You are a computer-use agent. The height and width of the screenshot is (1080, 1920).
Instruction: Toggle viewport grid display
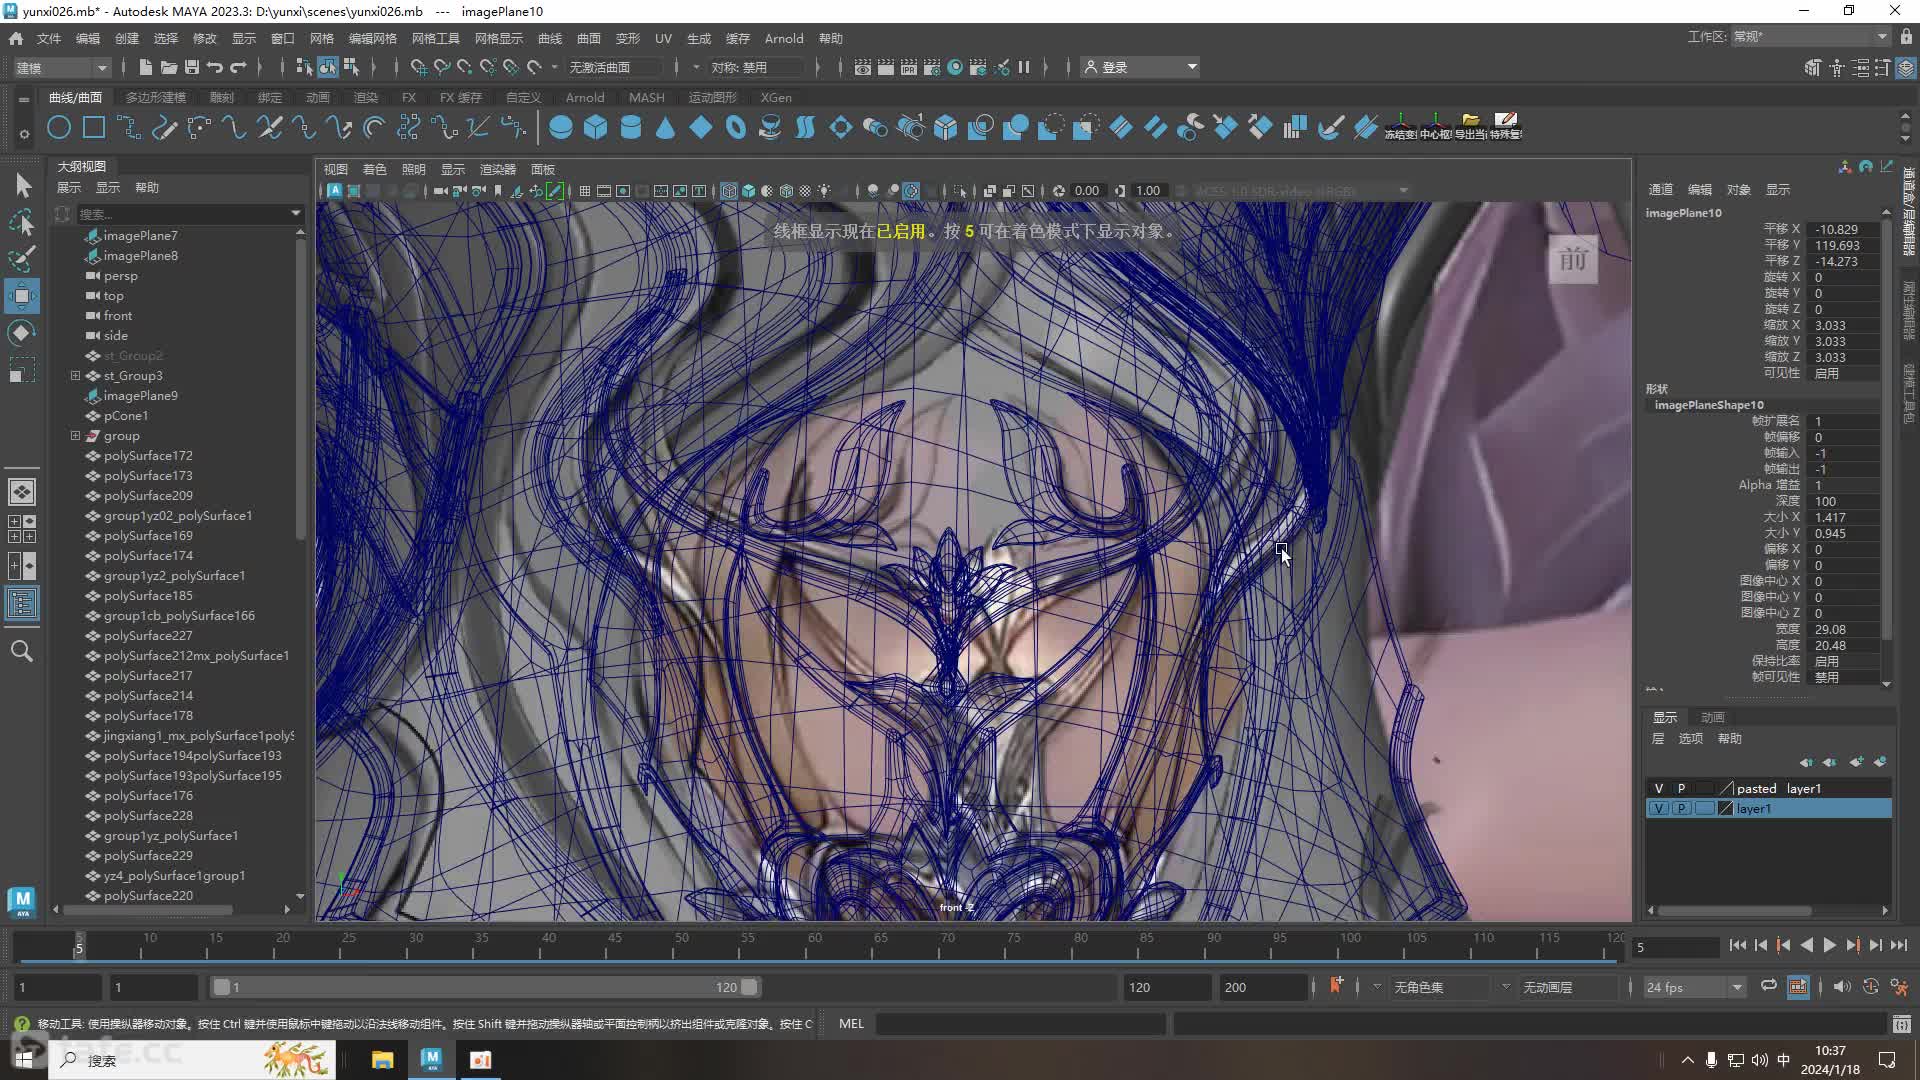pyautogui.click(x=585, y=191)
